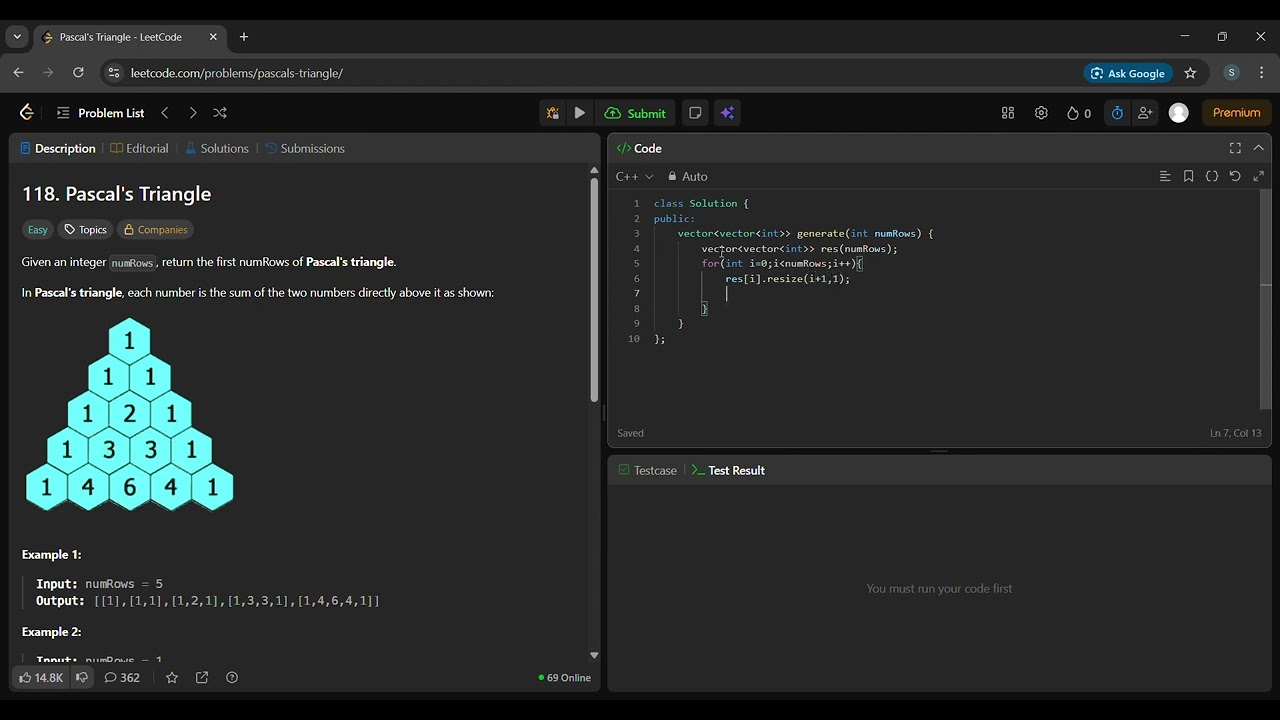
Task: Open the Problem List panel
Action: (x=100, y=113)
